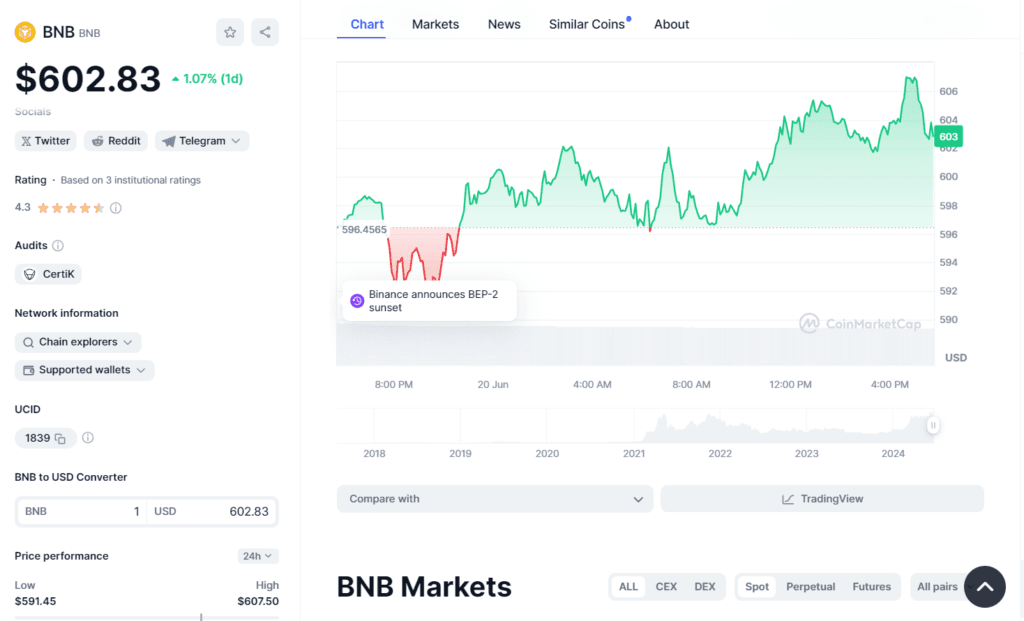Viewport: 1024px width, 621px height.
Task: Expand the Telegram dropdown
Action: coord(202,141)
